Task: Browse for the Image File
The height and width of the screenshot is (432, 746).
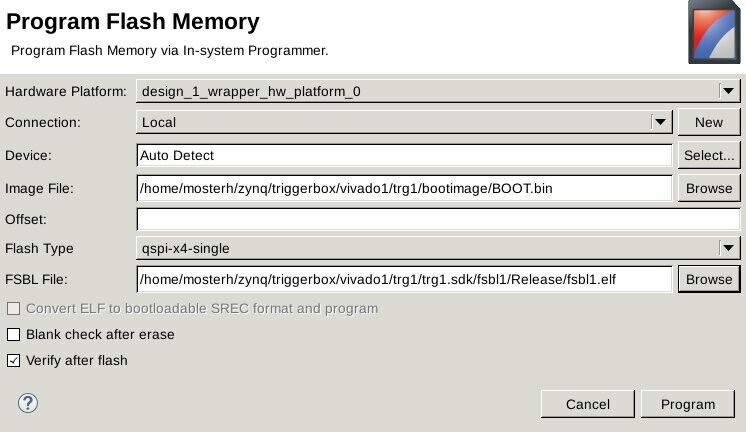Action: [709, 188]
